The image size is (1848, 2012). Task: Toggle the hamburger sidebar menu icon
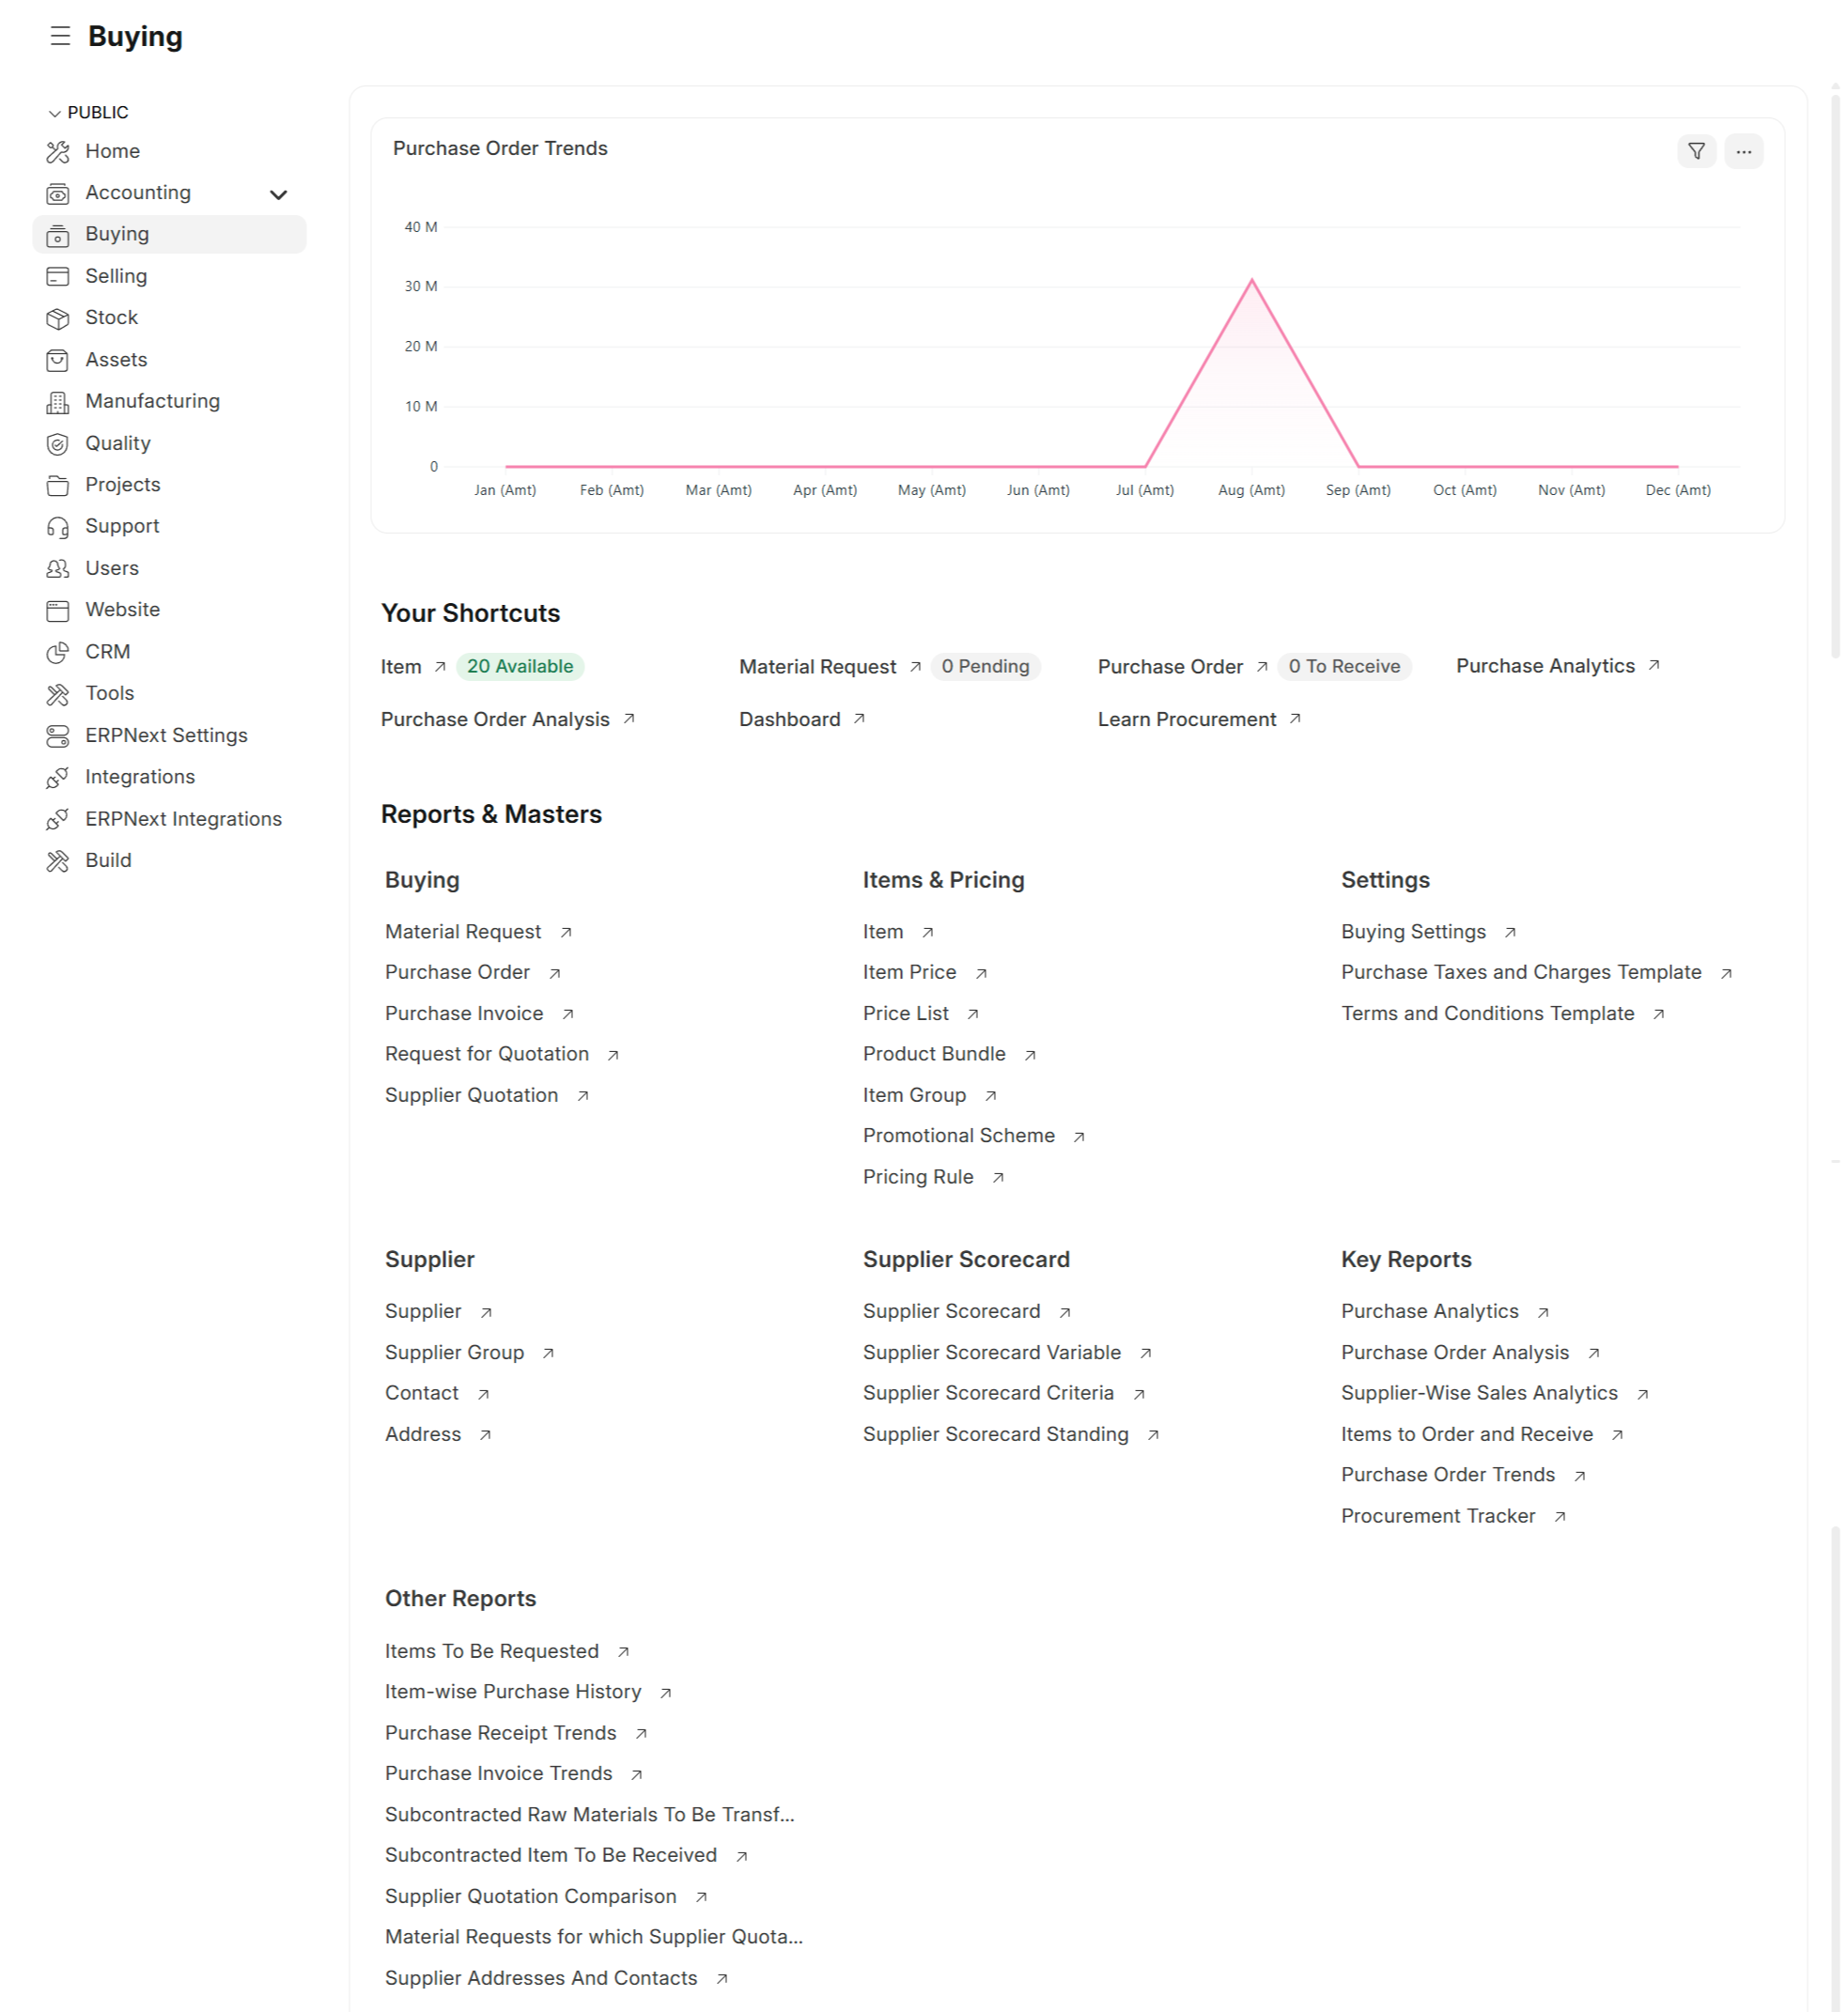click(x=60, y=36)
